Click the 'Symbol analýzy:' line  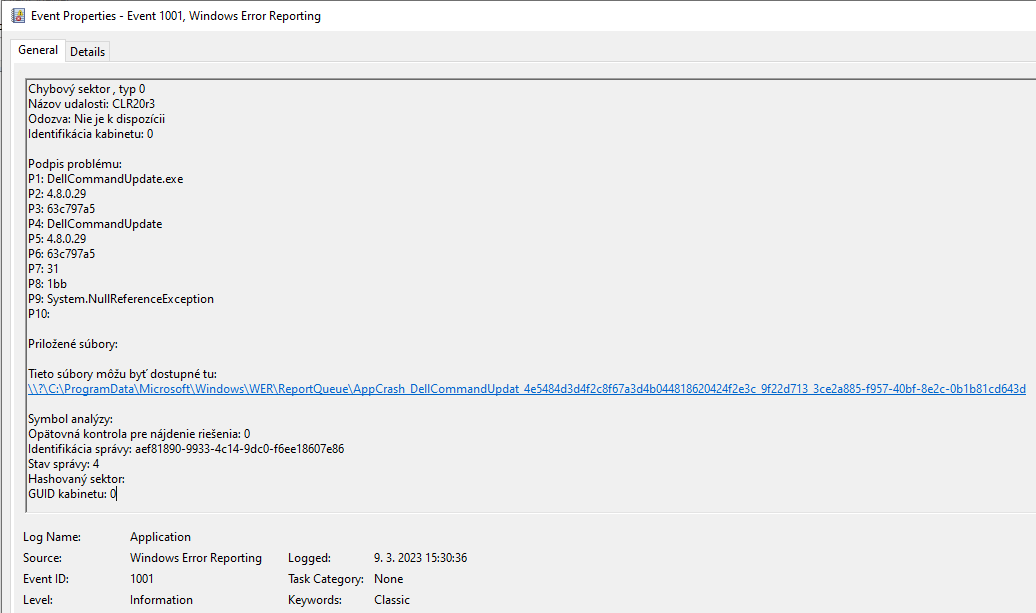[70, 419]
